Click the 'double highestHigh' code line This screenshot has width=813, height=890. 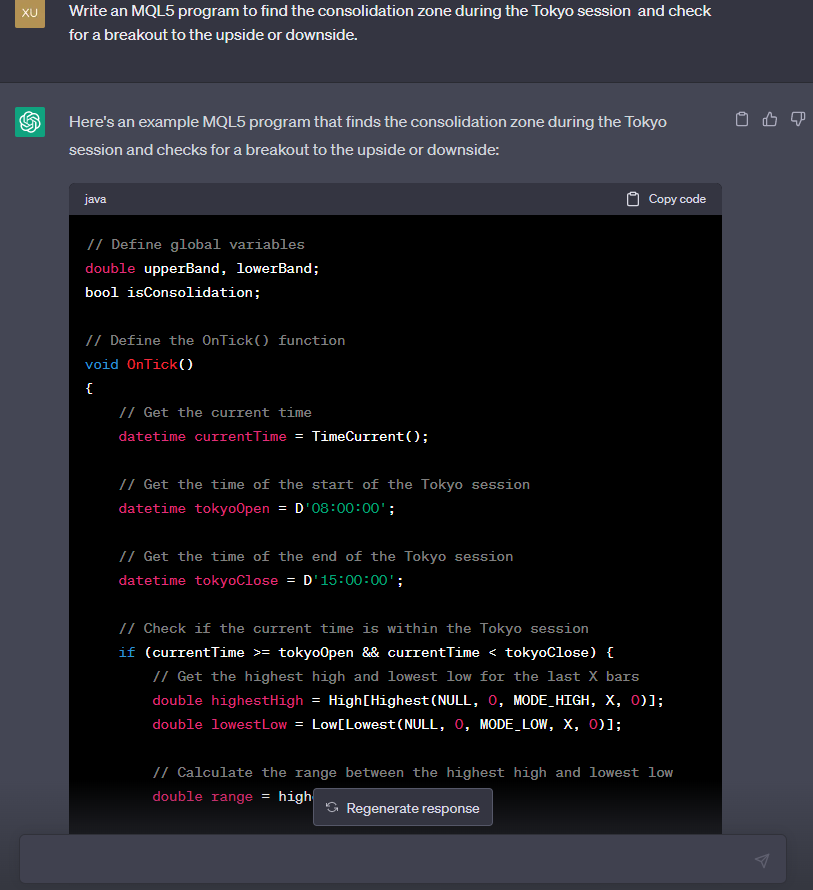408,700
